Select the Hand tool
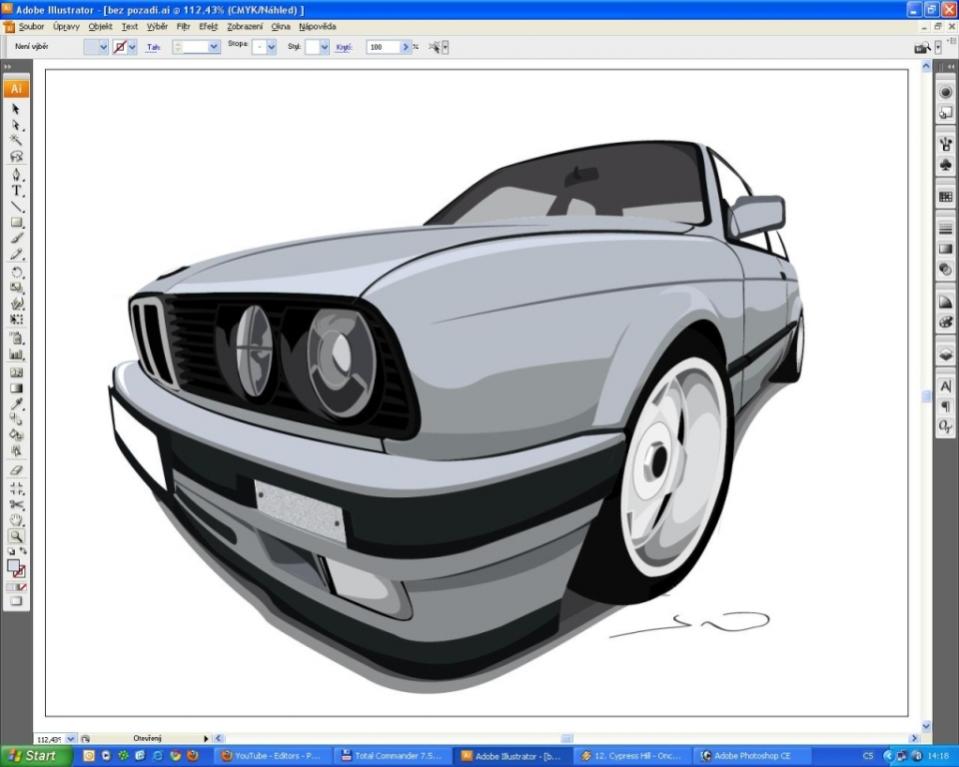Screen dimensions: 959x767 point(16,520)
